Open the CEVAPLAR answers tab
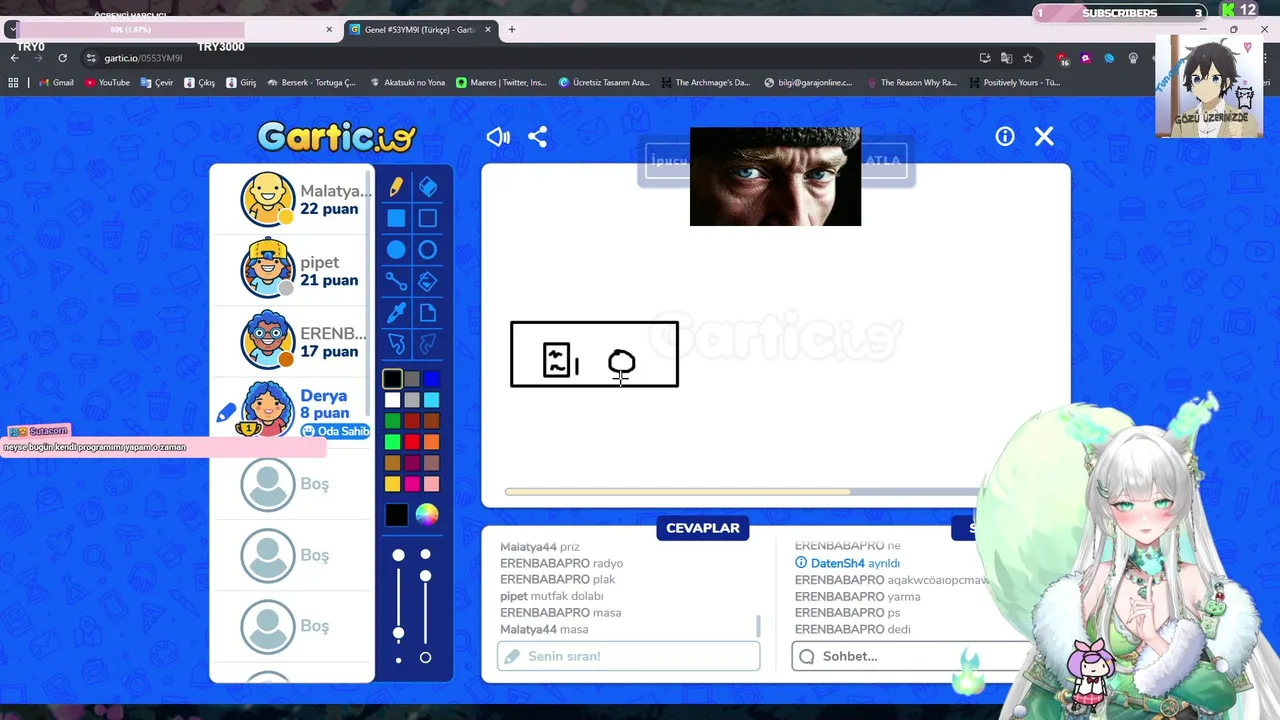The image size is (1280, 720). click(x=703, y=528)
